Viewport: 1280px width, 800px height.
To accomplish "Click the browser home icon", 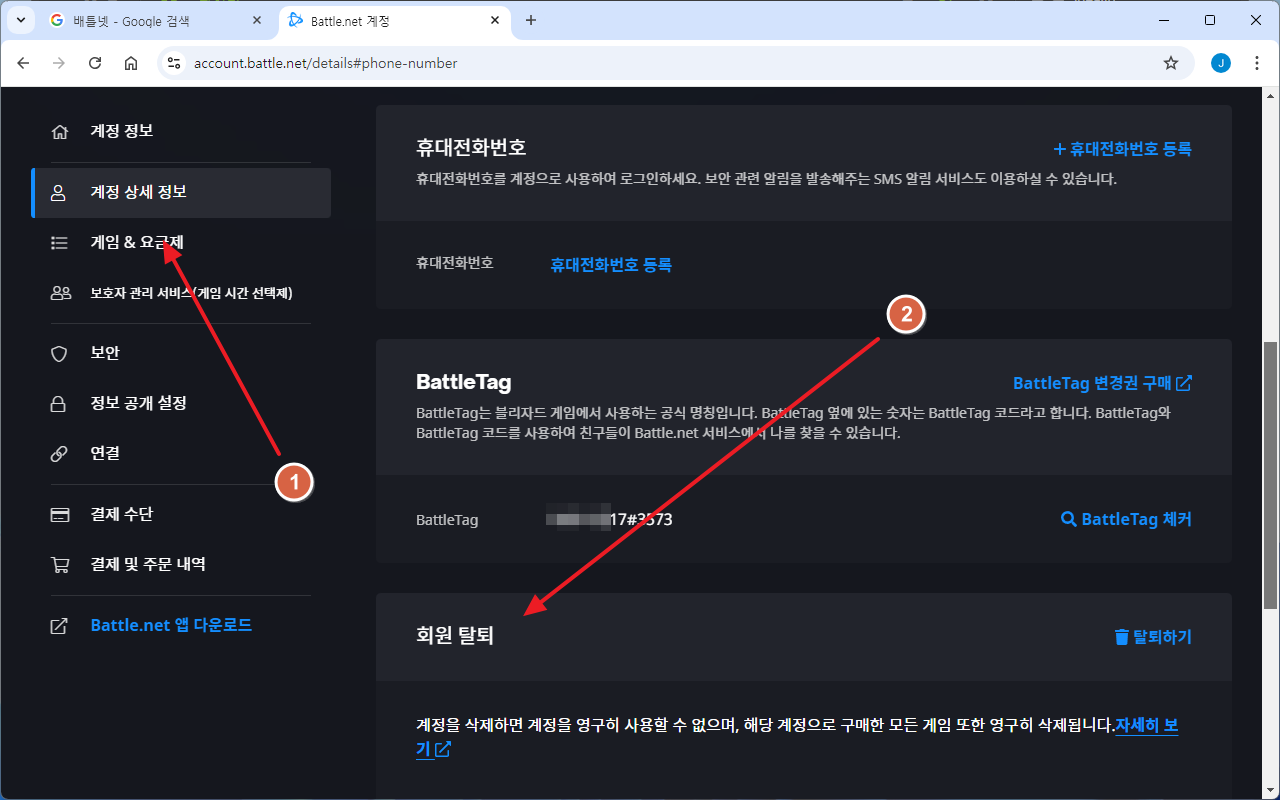I will pyautogui.click(x=131, y=63).
